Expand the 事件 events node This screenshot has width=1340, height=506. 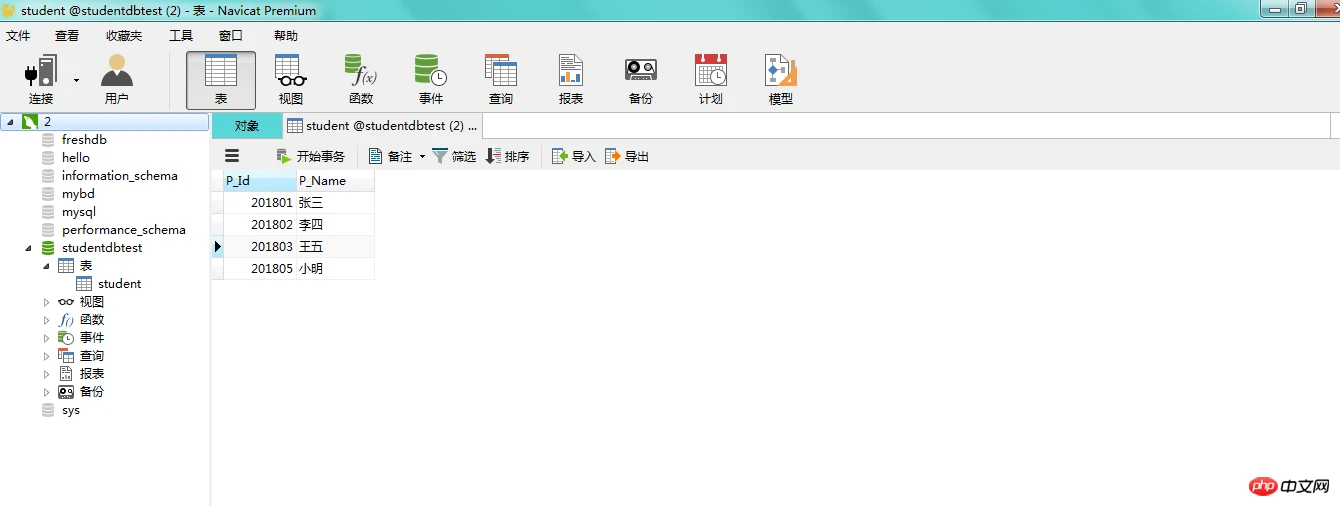[x=46, y=338]
